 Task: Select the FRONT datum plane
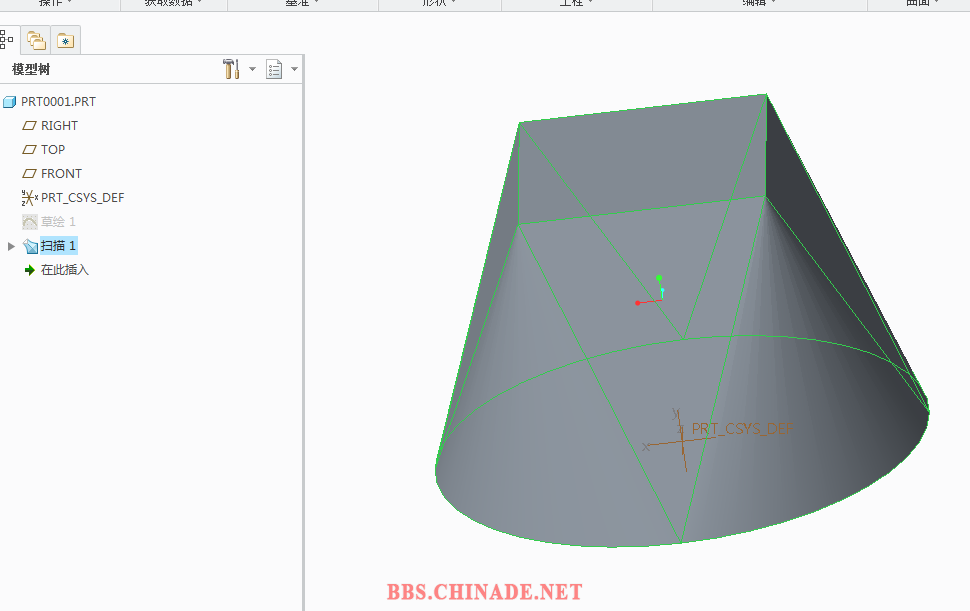click(61, 174)
